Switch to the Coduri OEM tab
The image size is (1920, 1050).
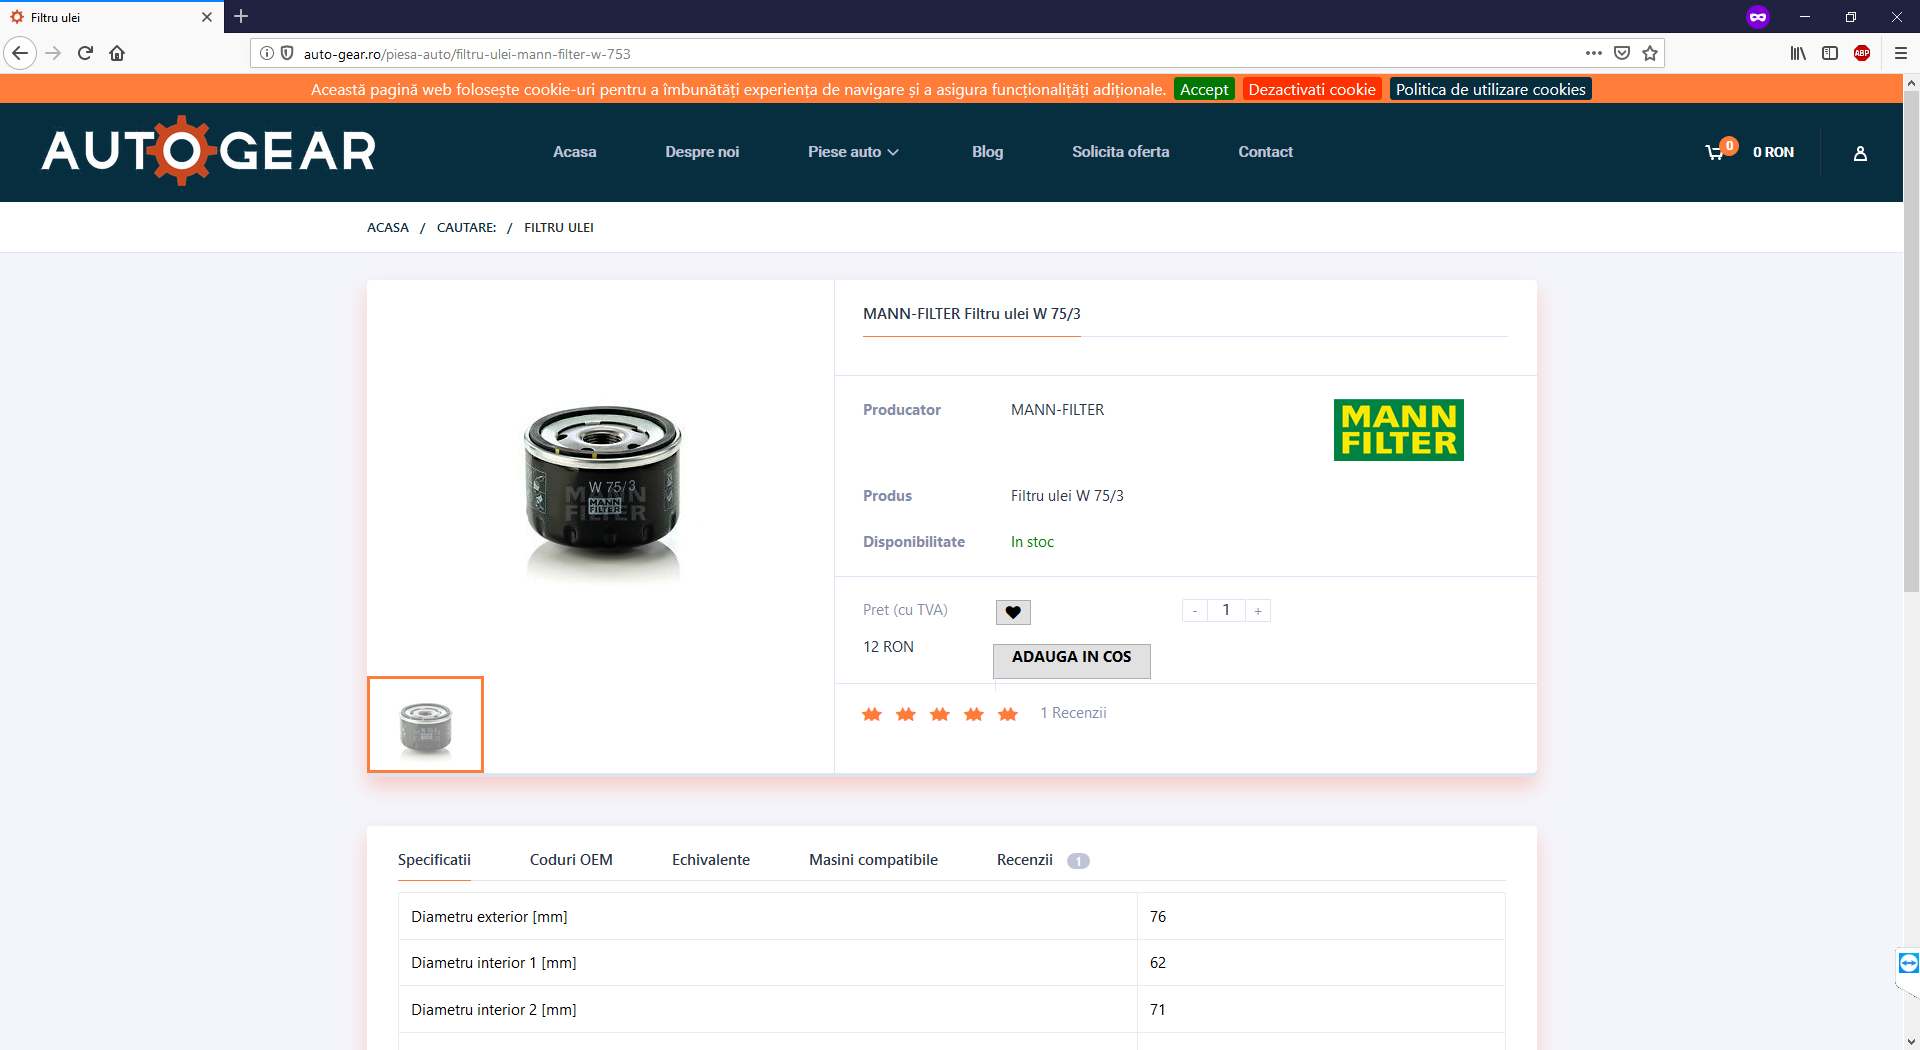tap(571, 860)
